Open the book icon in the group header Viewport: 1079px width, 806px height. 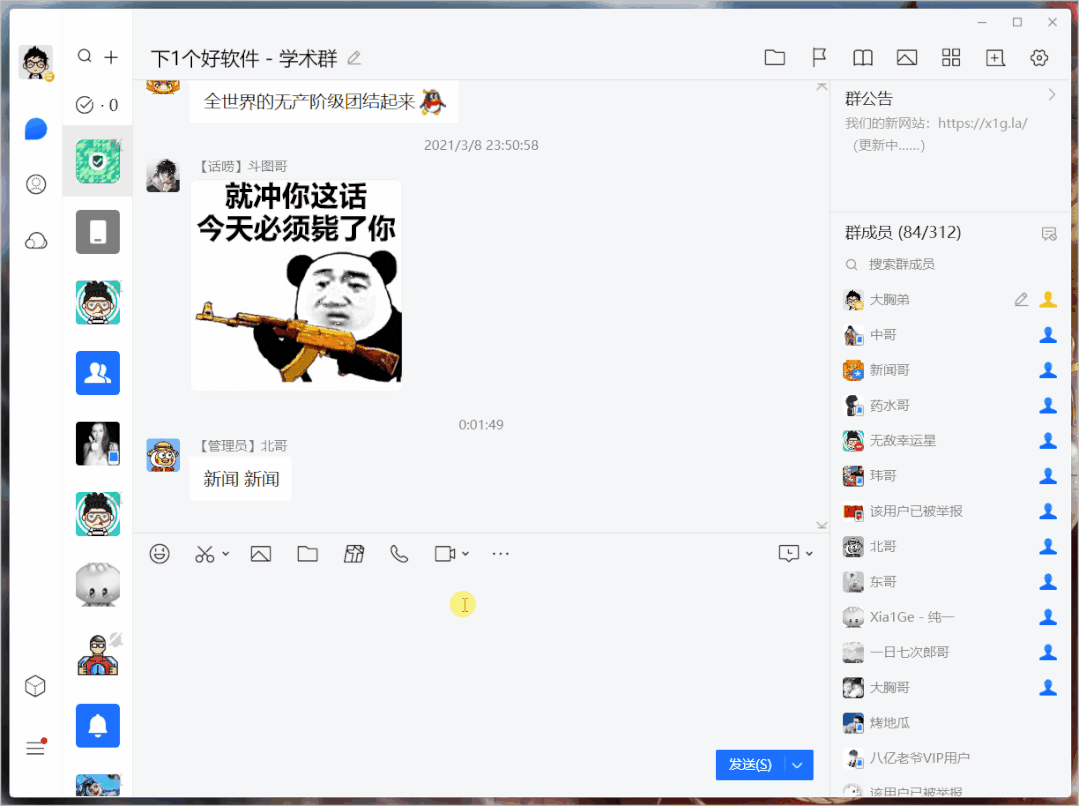(x=862, y=58)
